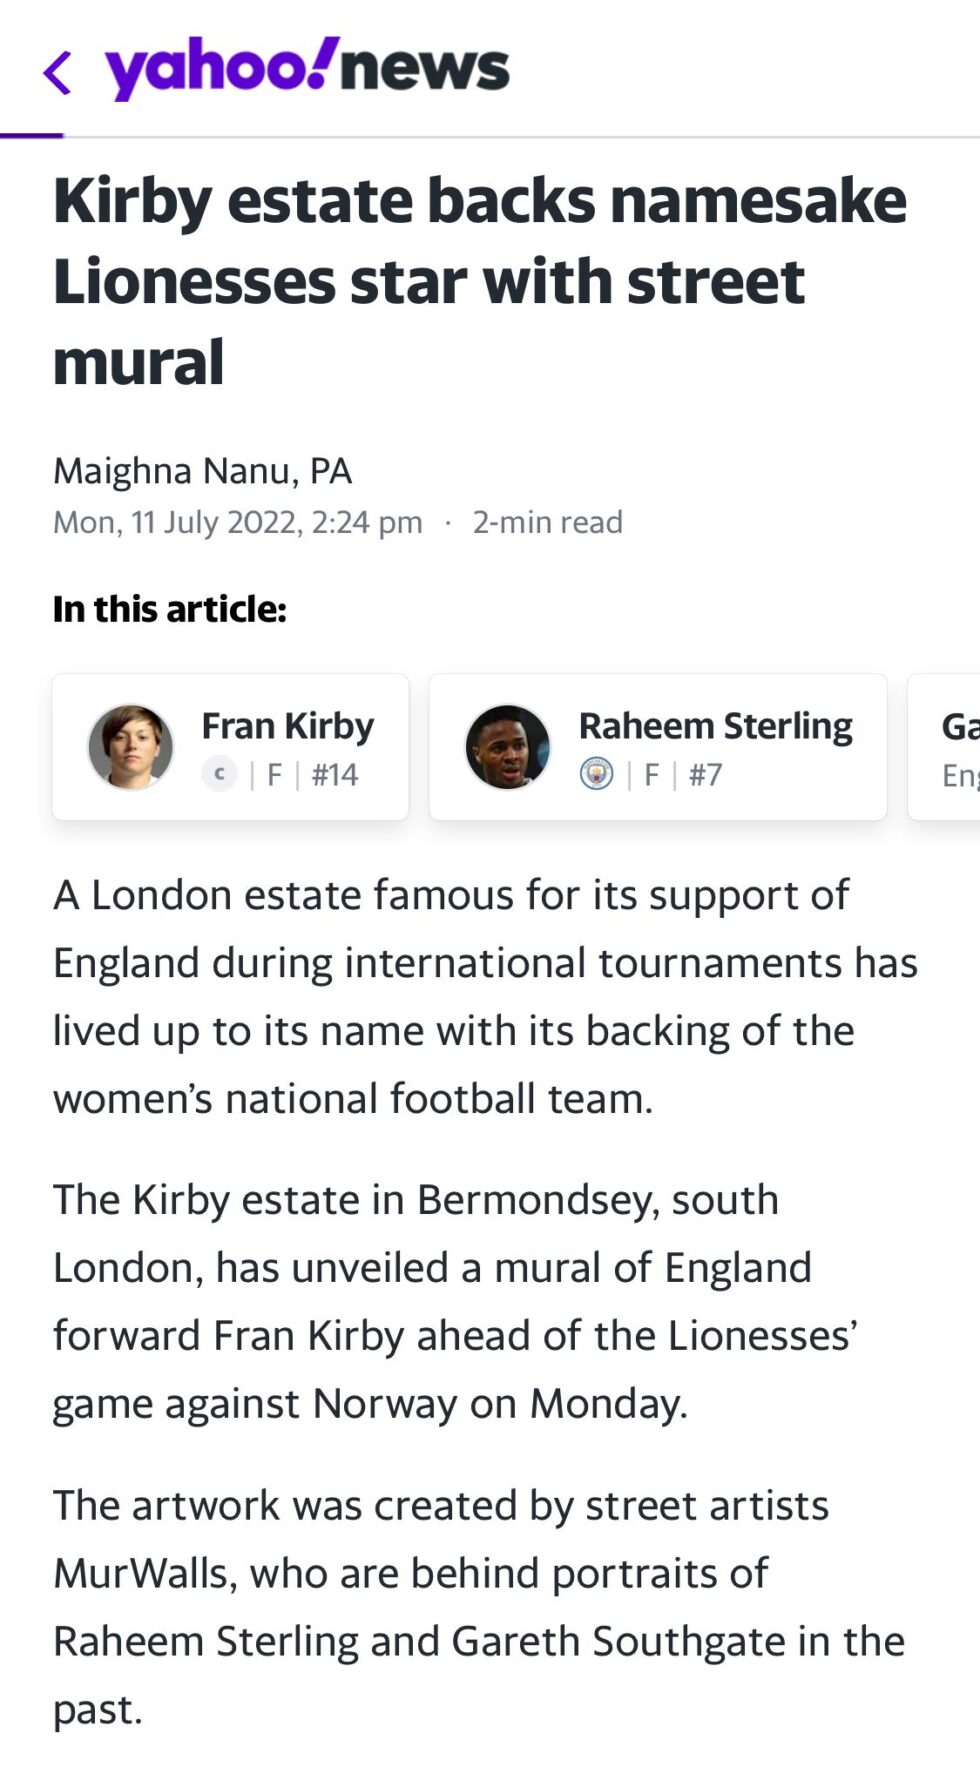Click the 2-min read label
This screenshot has width=980, height=1767.
coord(547,522)
